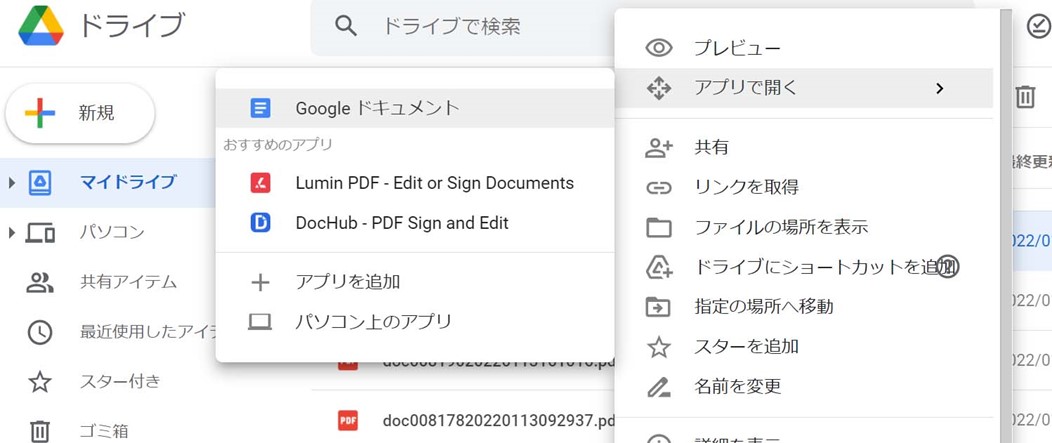Select プレビュー in context menu
The image size is (1052, 443).
[804, 48]
